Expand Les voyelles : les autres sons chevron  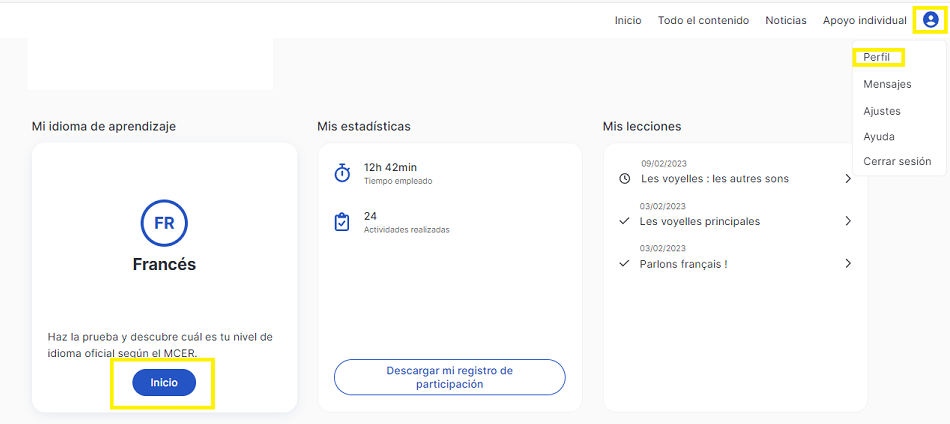(848, 179)
